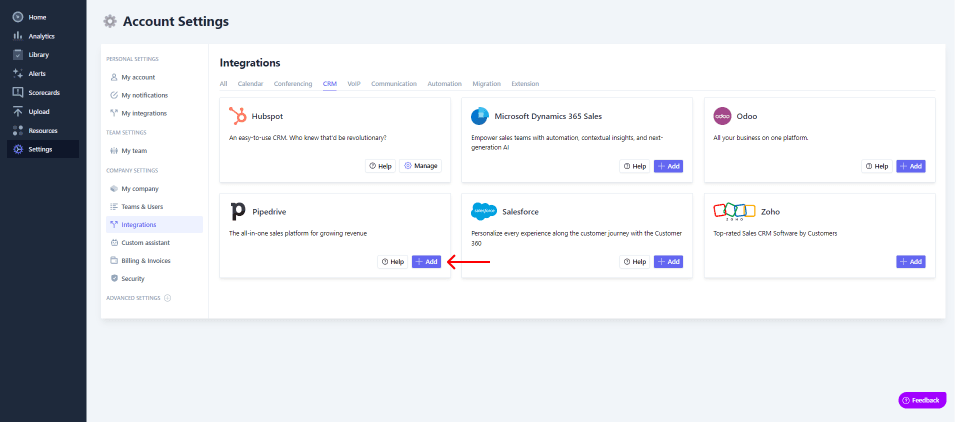The height and width of the screenshot is (422, 955).
Task: Click the Salesforce cloud logo
Action: (484, 211)
